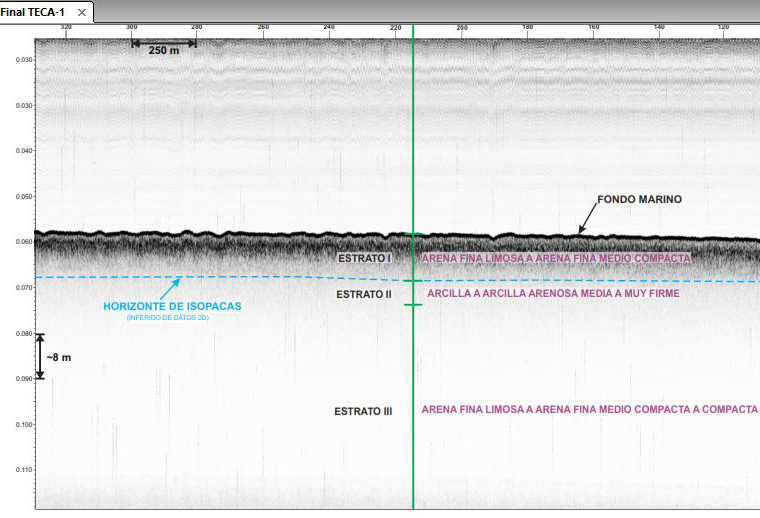760x518 pixels.
Task: Click the 0.040 value on vertical axis
Action: point(24,151)
